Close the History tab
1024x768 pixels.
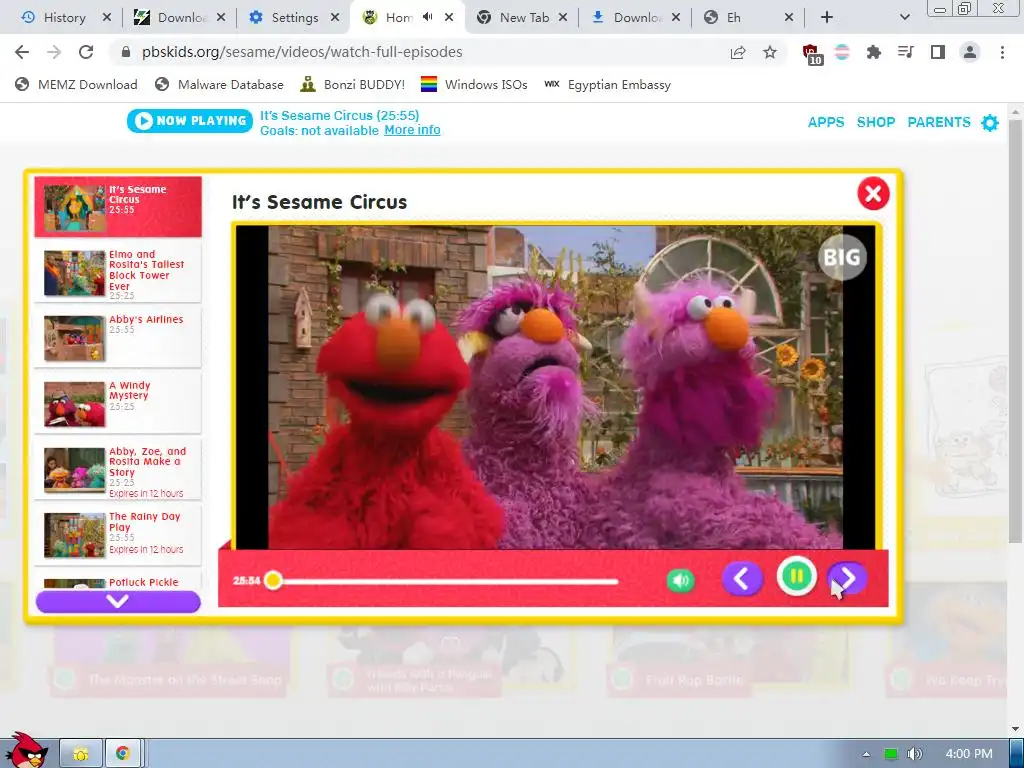coord(106,18)
